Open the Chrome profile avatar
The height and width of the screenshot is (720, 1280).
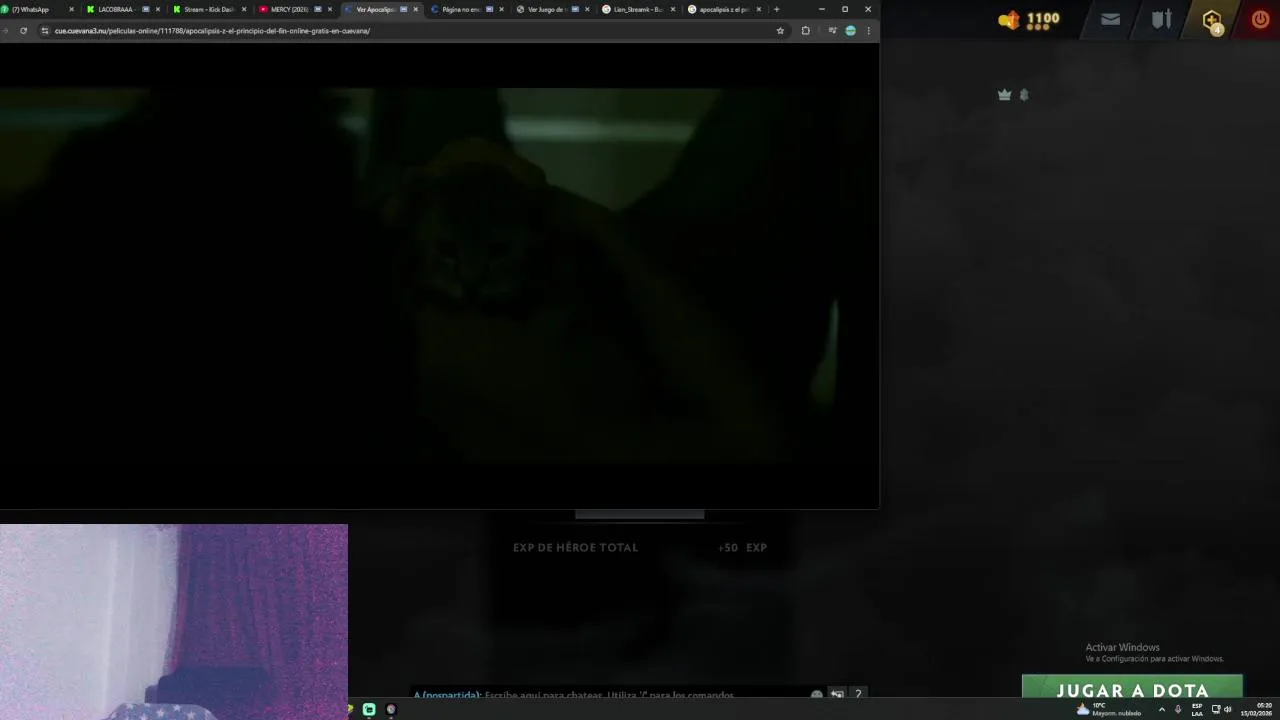click(850, 31)
